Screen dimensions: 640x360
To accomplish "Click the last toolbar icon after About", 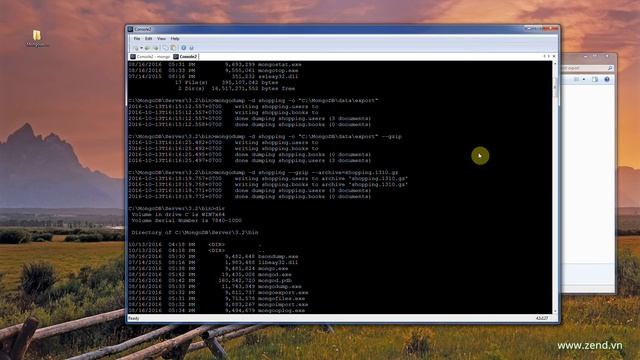I will click(191, 48).
